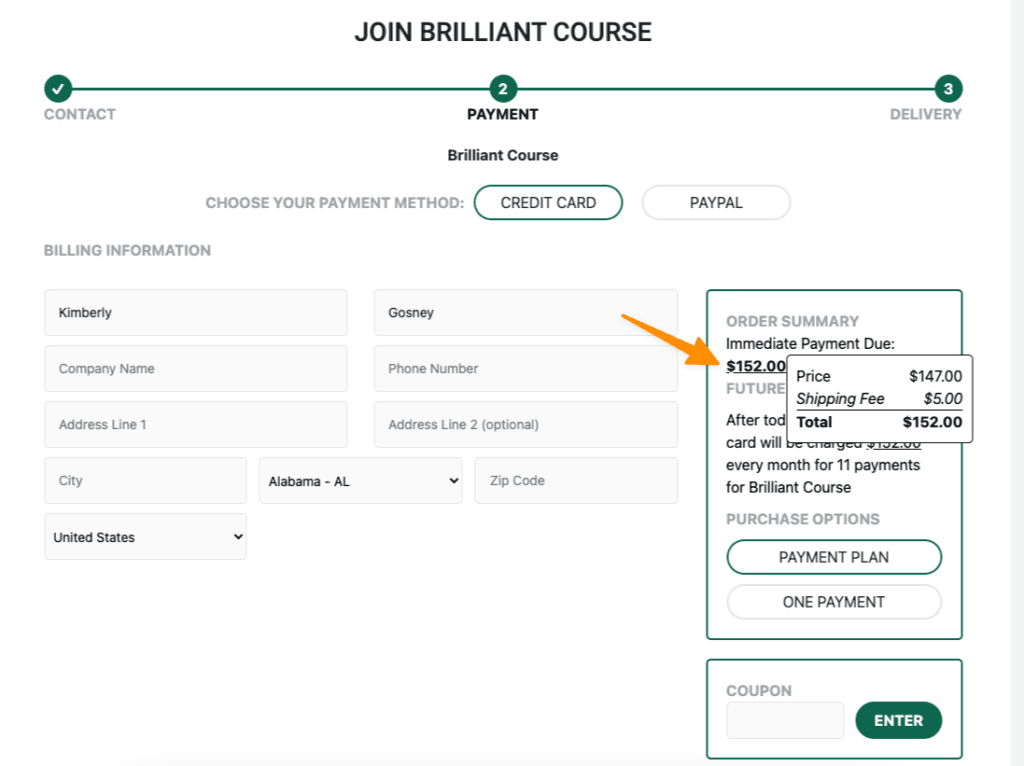Click the Payment step number circle
This screenshot has width=1024, height=766.
point(503,89)
